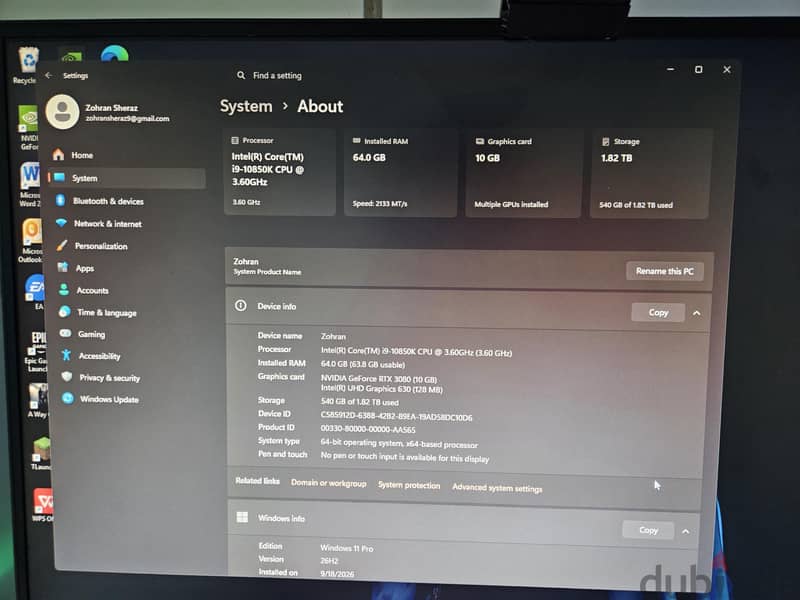Click the Device info circle icon
This screenshot has height=600, width=800.
(x=240, y=306)
